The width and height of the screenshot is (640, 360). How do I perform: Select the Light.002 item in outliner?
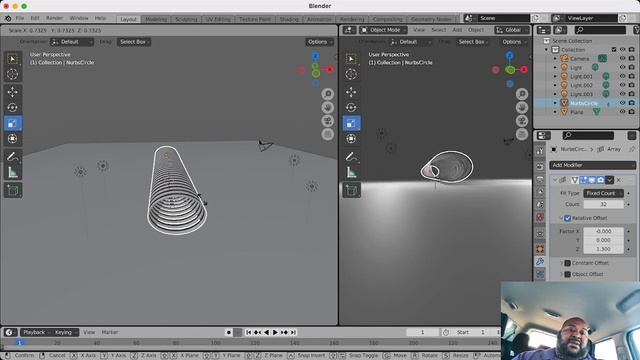coord(581,85)
